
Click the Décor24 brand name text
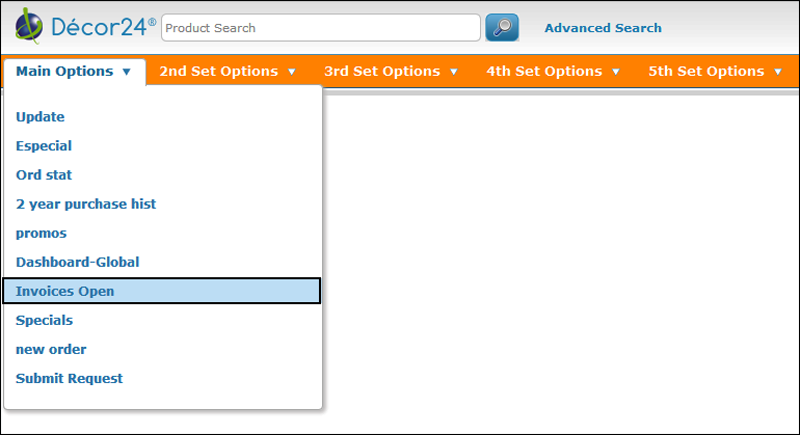[x=102, y=28]
